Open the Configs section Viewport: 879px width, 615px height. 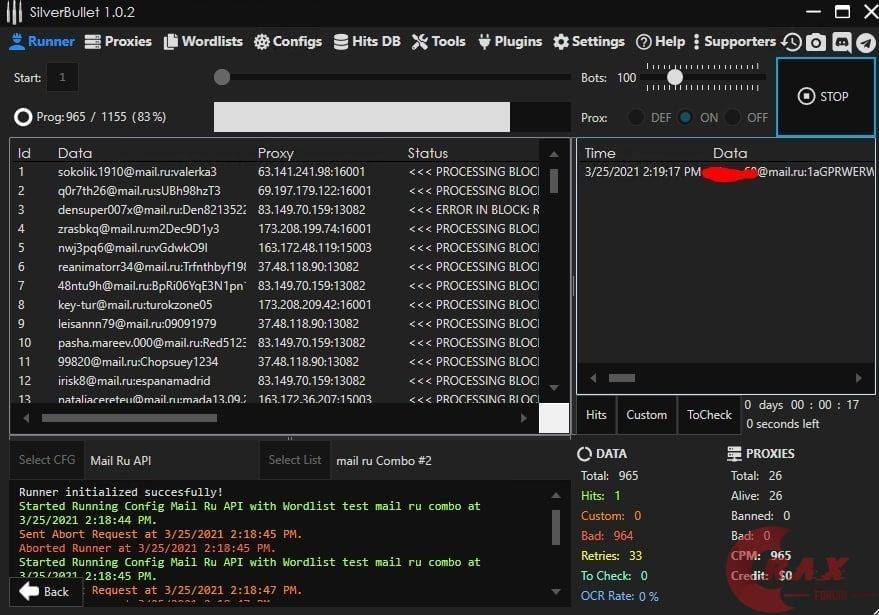[x=288, y=41]
